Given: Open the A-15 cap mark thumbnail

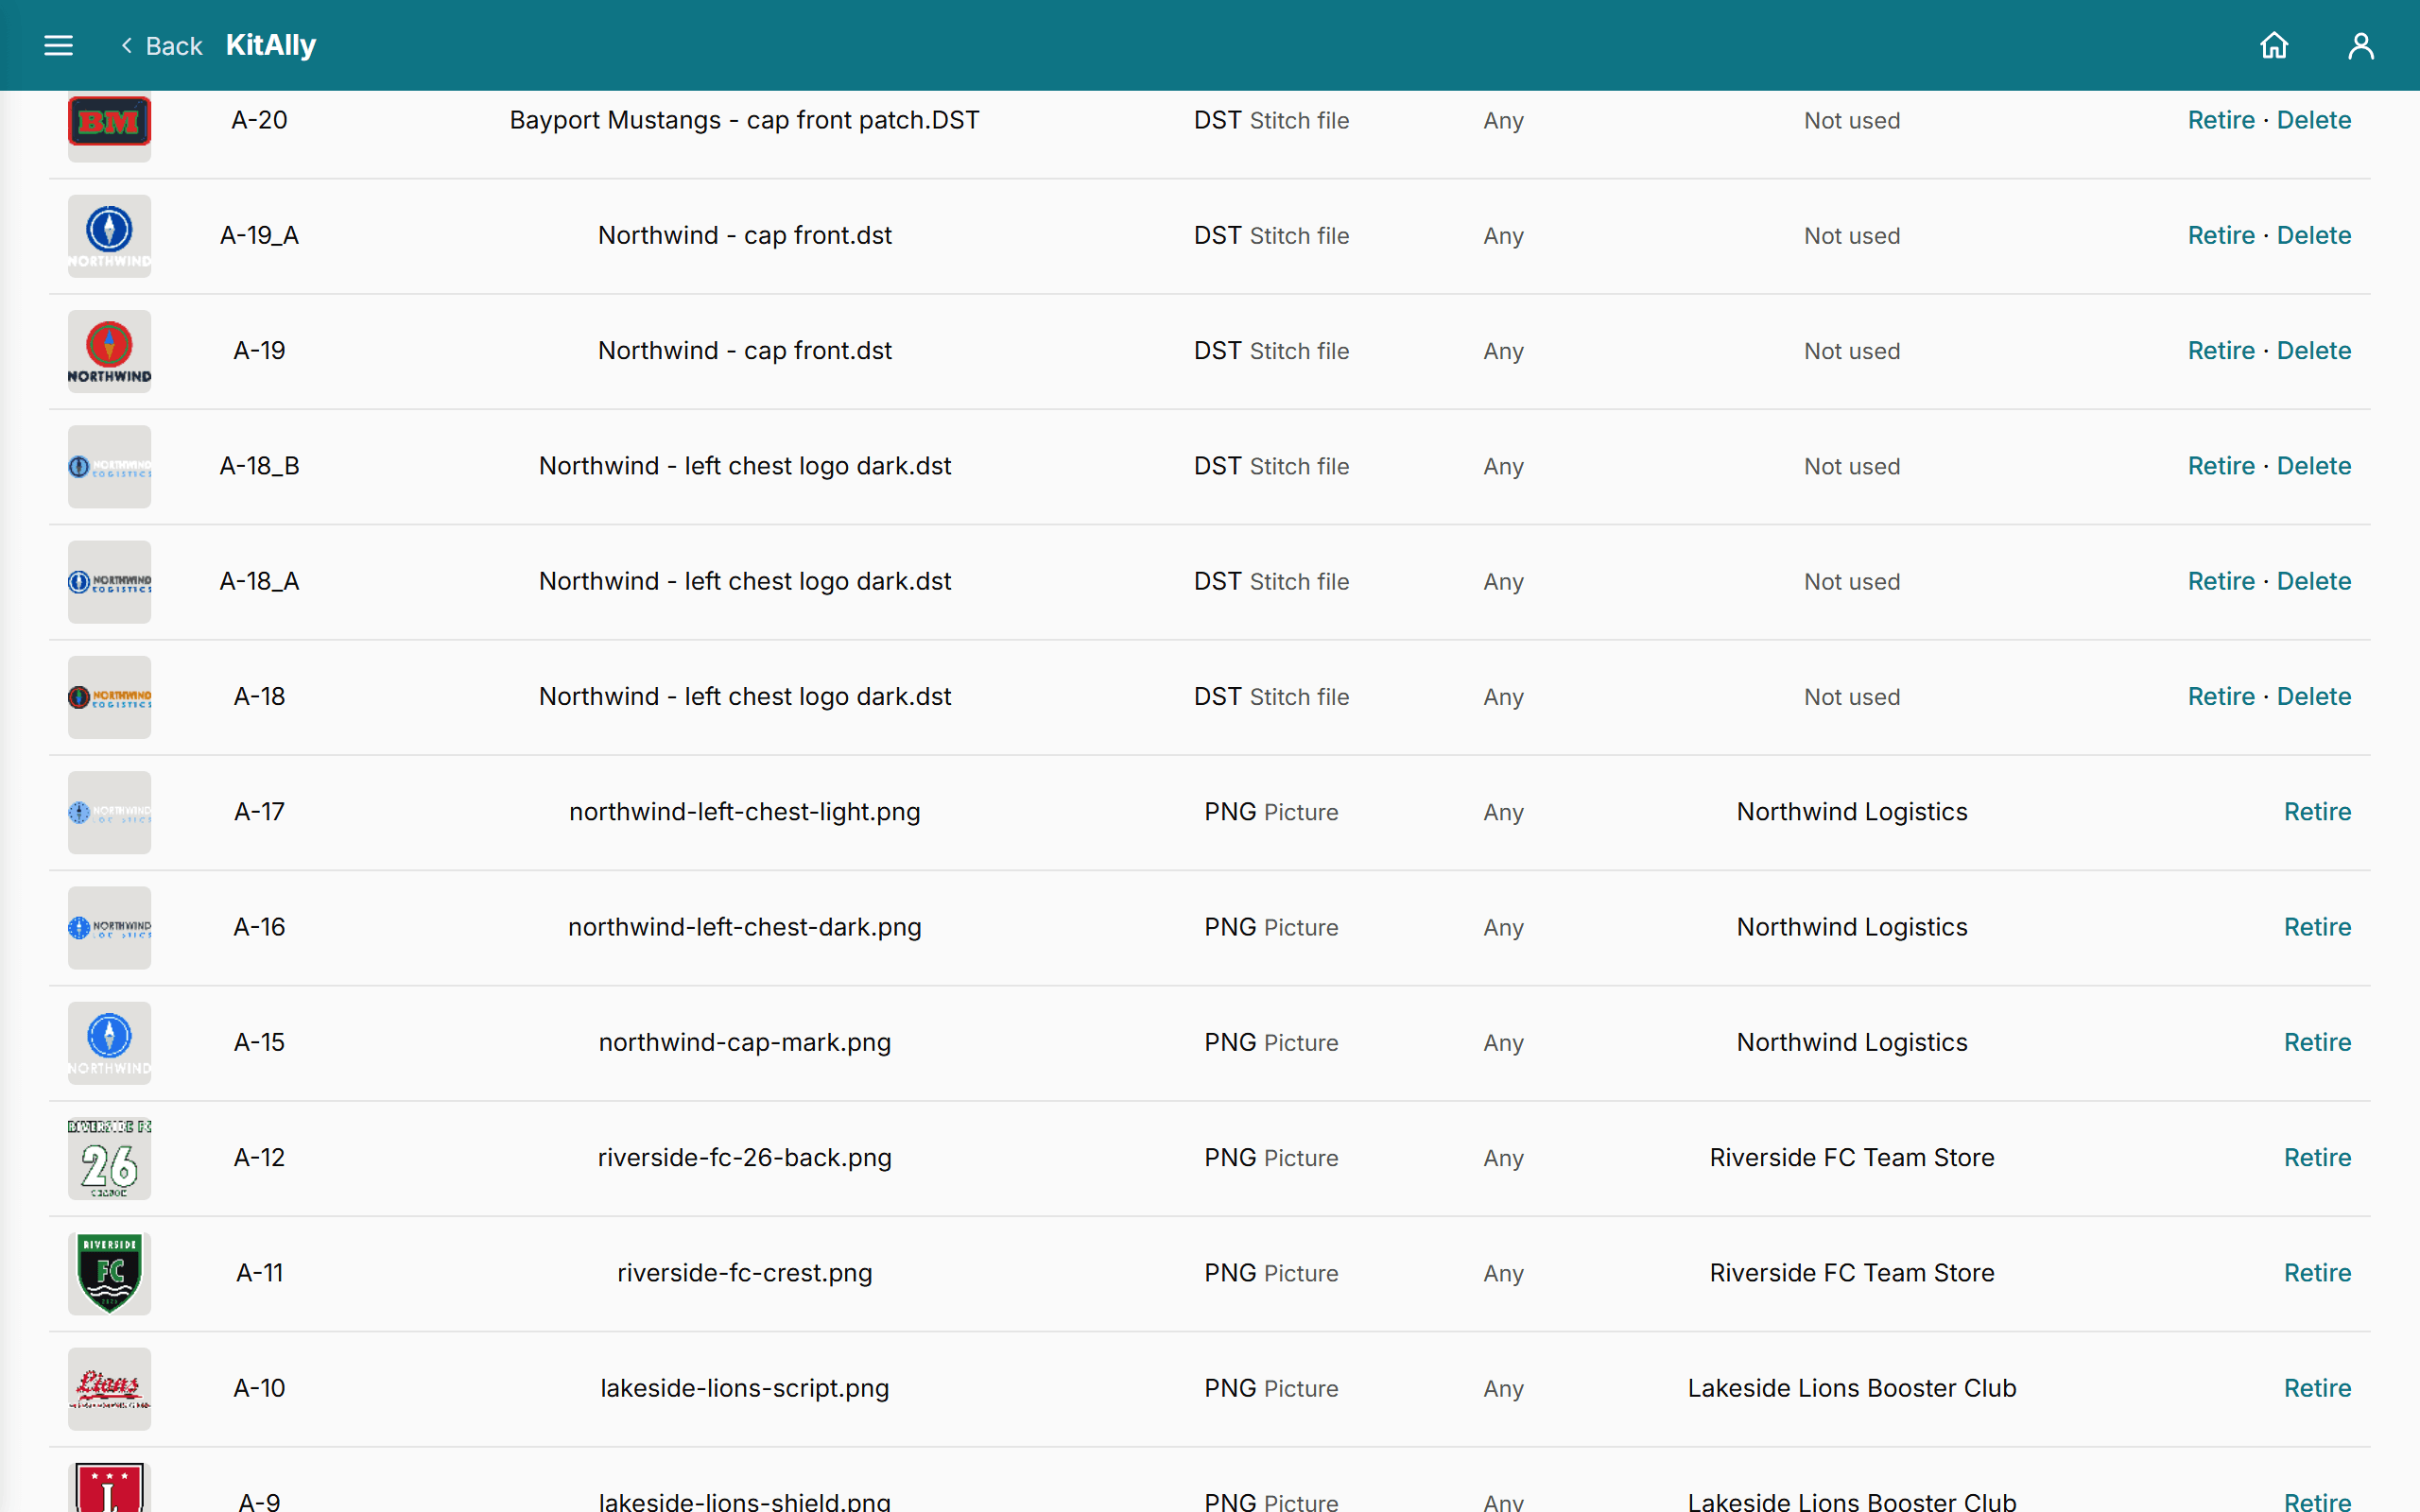Looking at the screenshot, I should (x=109, y=1043).
